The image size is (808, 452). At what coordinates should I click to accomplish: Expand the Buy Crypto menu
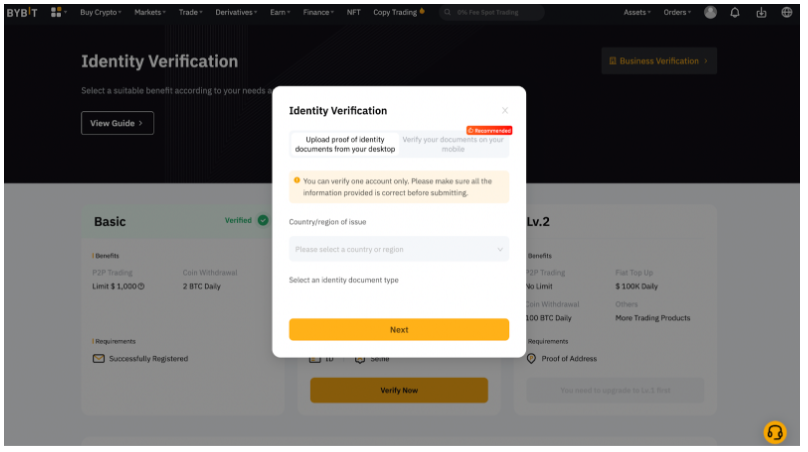100,12
